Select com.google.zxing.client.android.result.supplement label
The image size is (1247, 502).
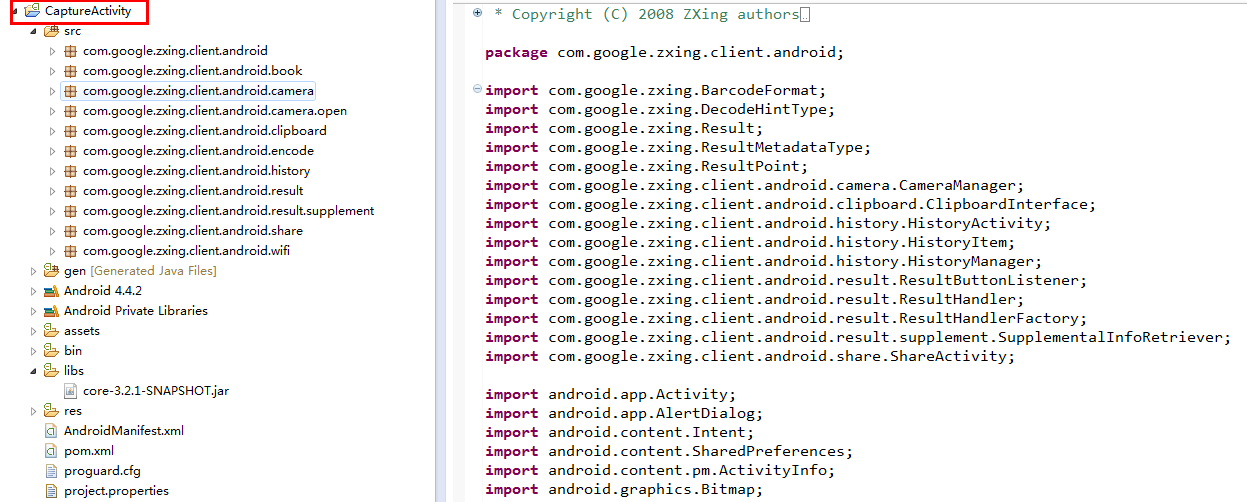[229, 211]
